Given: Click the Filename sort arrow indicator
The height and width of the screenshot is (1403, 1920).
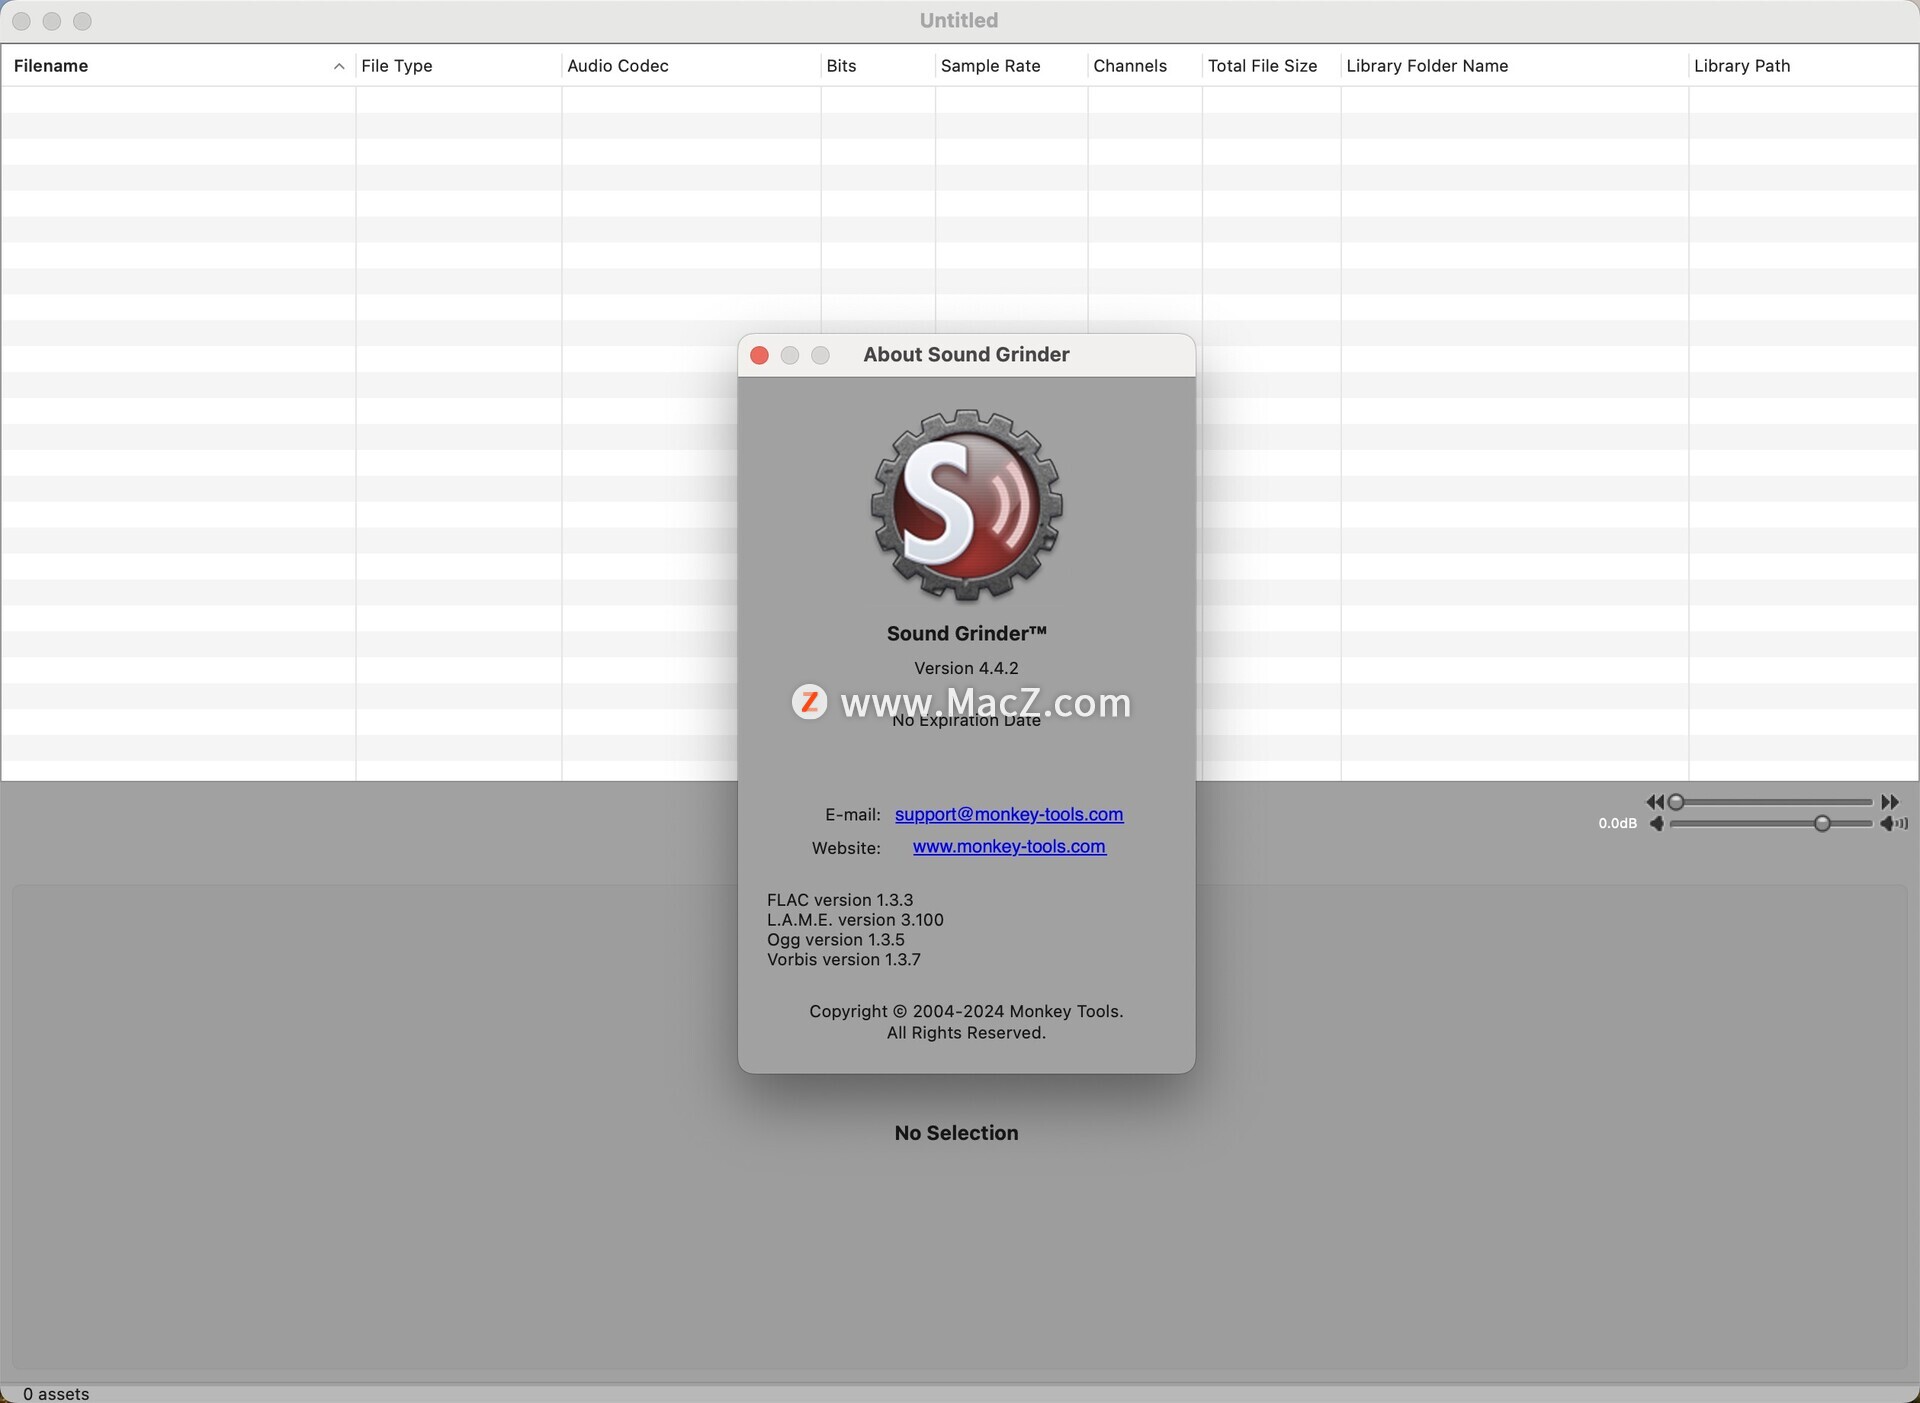Looking at the screenshot, I should click(339, 66).
